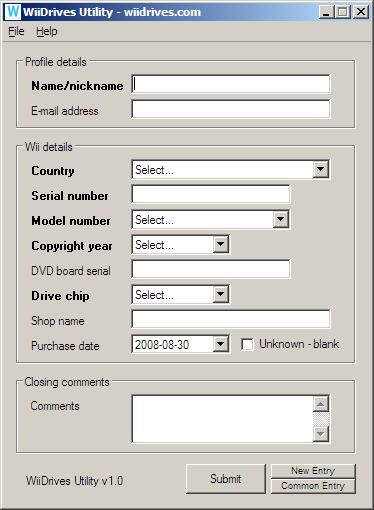The image size is (374, 510).
Task: Minimize the WiiDrives Utility window
Action: pos(327,12)
